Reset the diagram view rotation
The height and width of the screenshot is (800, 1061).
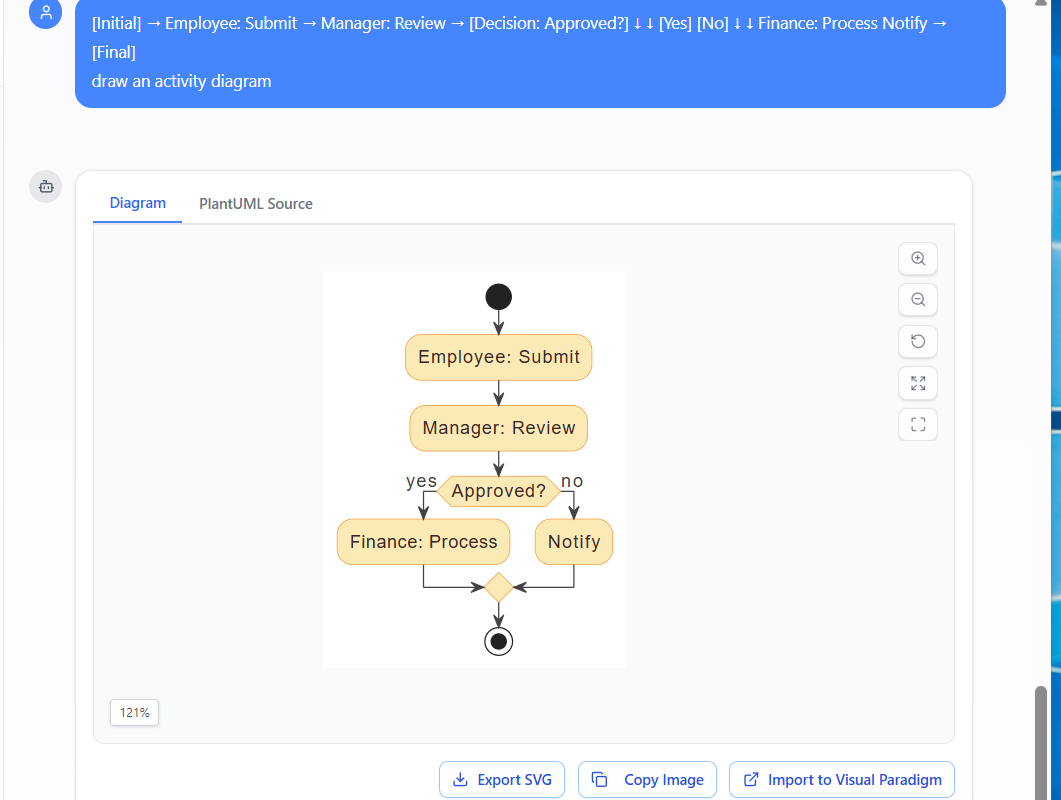coord(917,341)
